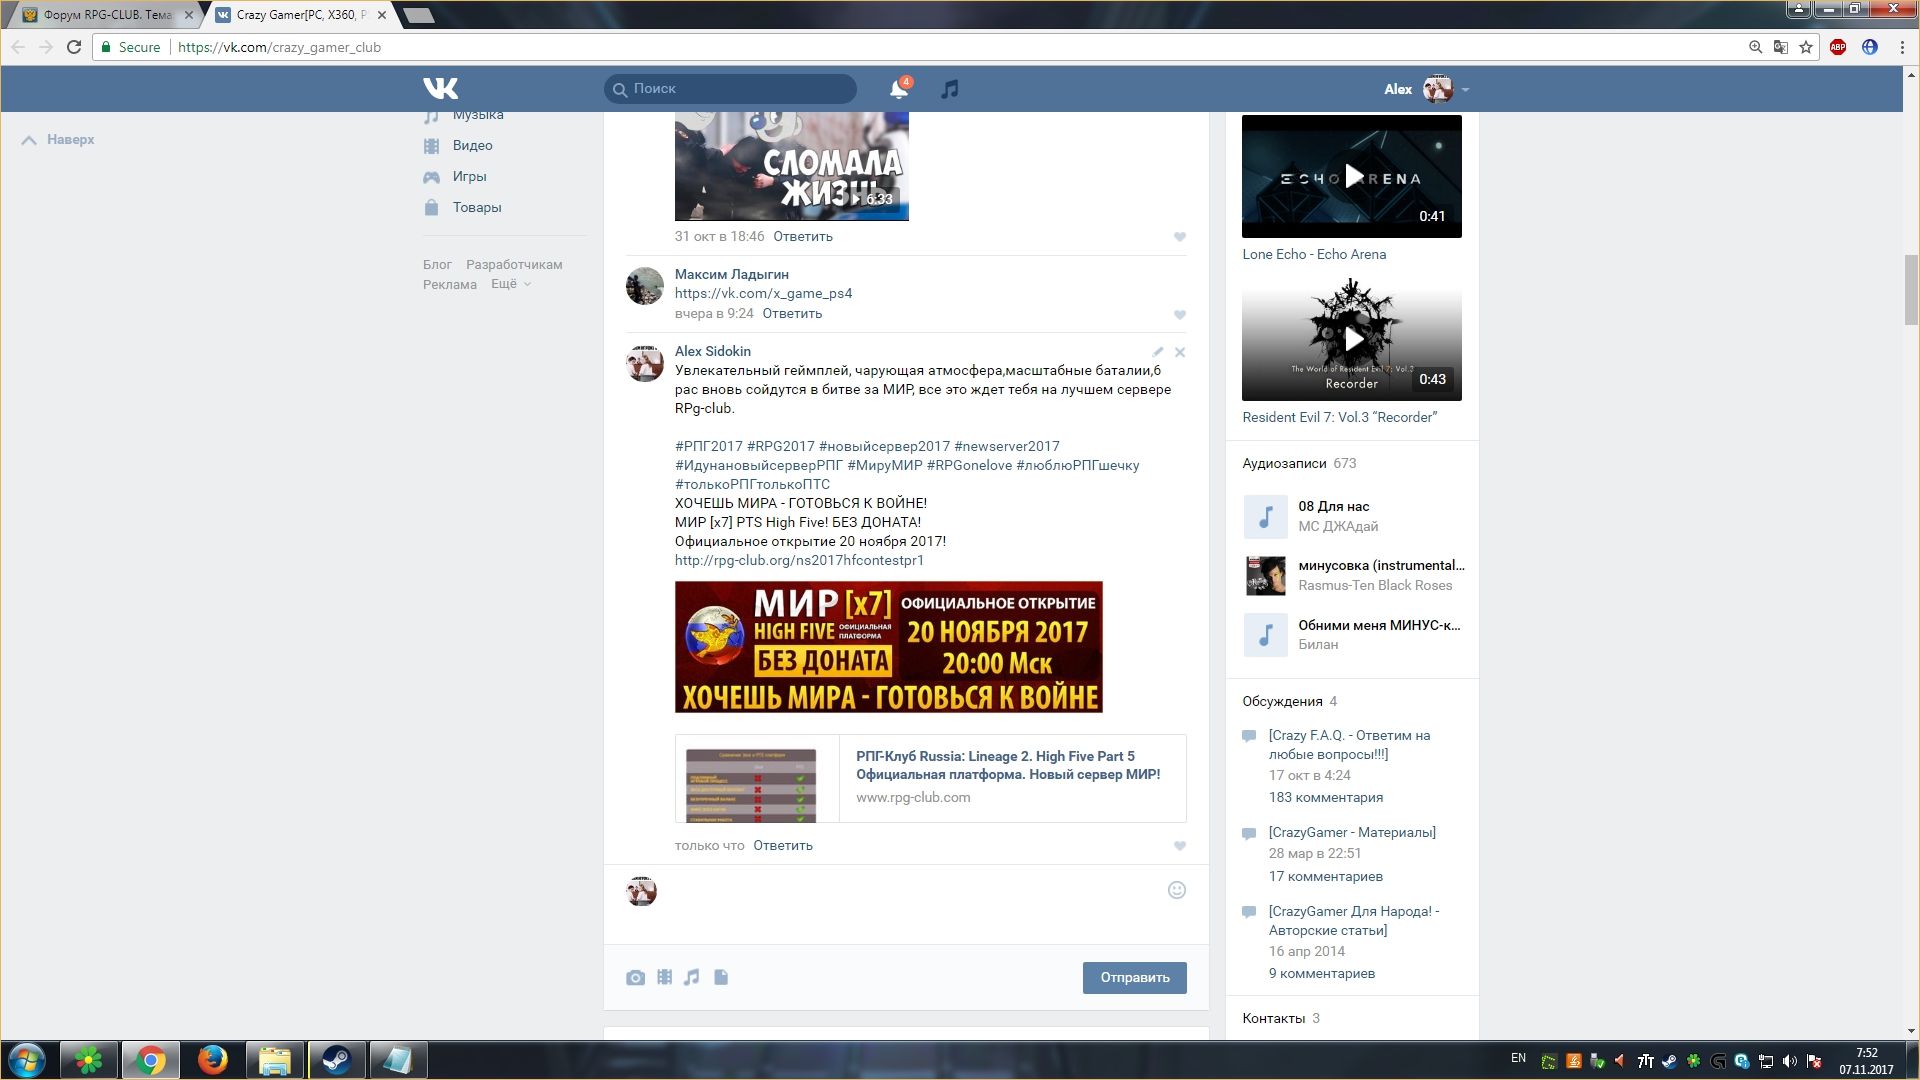The image size is (1920, 1080).
Task: Open hashtag #толькоРПГтолькоПТС
Action: click(x=752, y=485)
